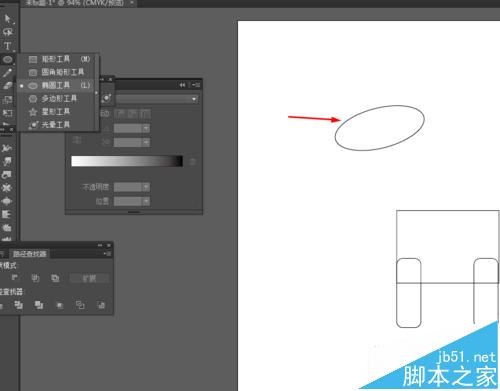This screenshot has height=391, width=500.
Task: Select the Eraser tool
Action: (7, 86)
